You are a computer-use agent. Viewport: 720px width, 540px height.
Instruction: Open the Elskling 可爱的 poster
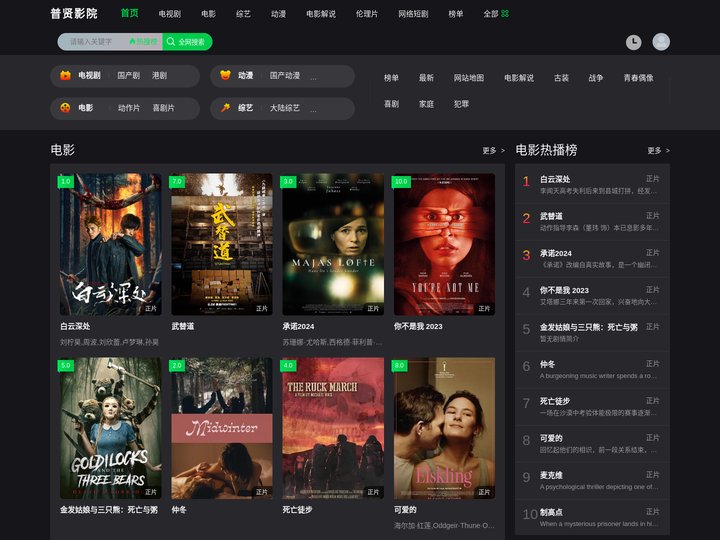tap(444, 428)
